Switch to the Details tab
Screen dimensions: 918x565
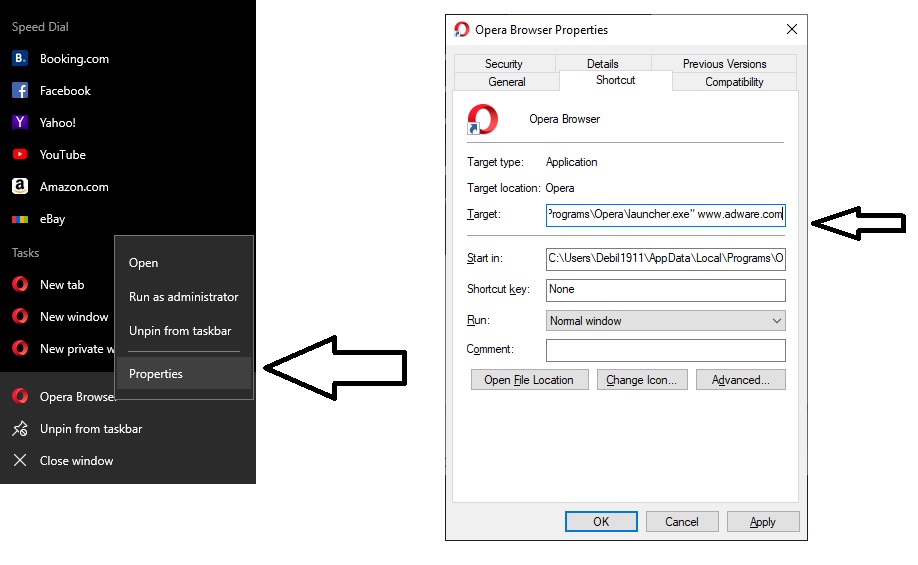click(602, 64)
